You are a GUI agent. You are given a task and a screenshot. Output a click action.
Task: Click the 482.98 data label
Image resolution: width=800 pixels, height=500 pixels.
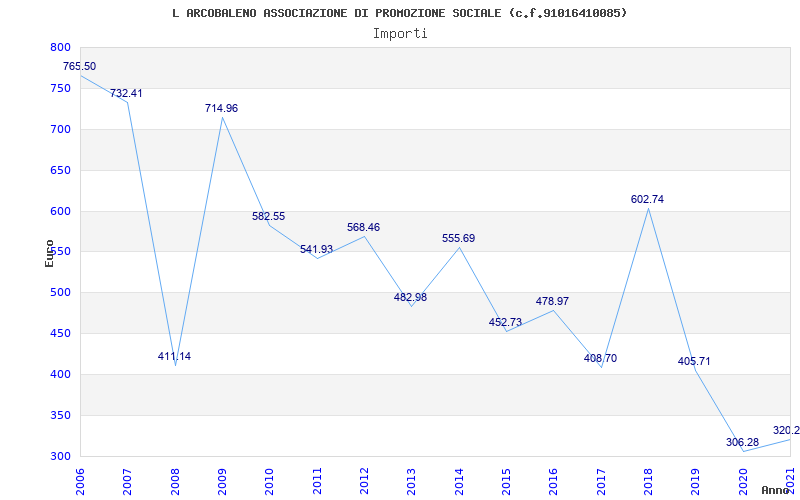click(x=410, y=297)
